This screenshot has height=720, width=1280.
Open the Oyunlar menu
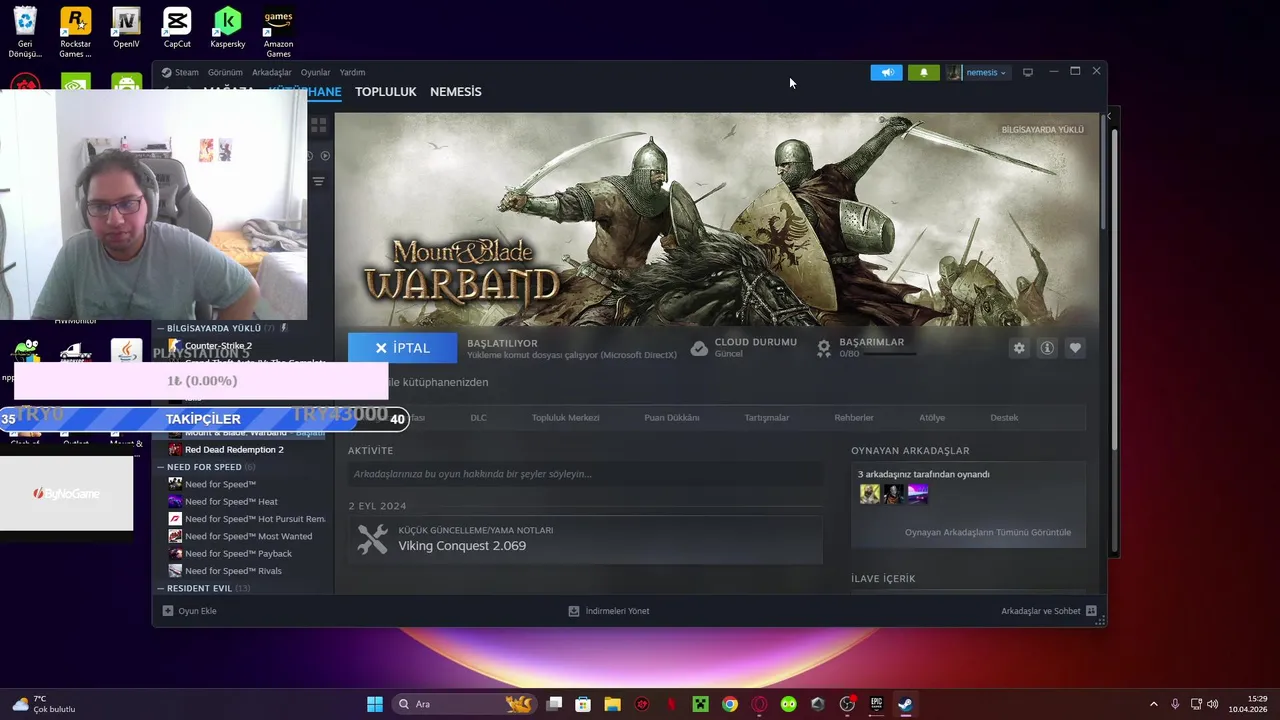(x=315, y=72)
